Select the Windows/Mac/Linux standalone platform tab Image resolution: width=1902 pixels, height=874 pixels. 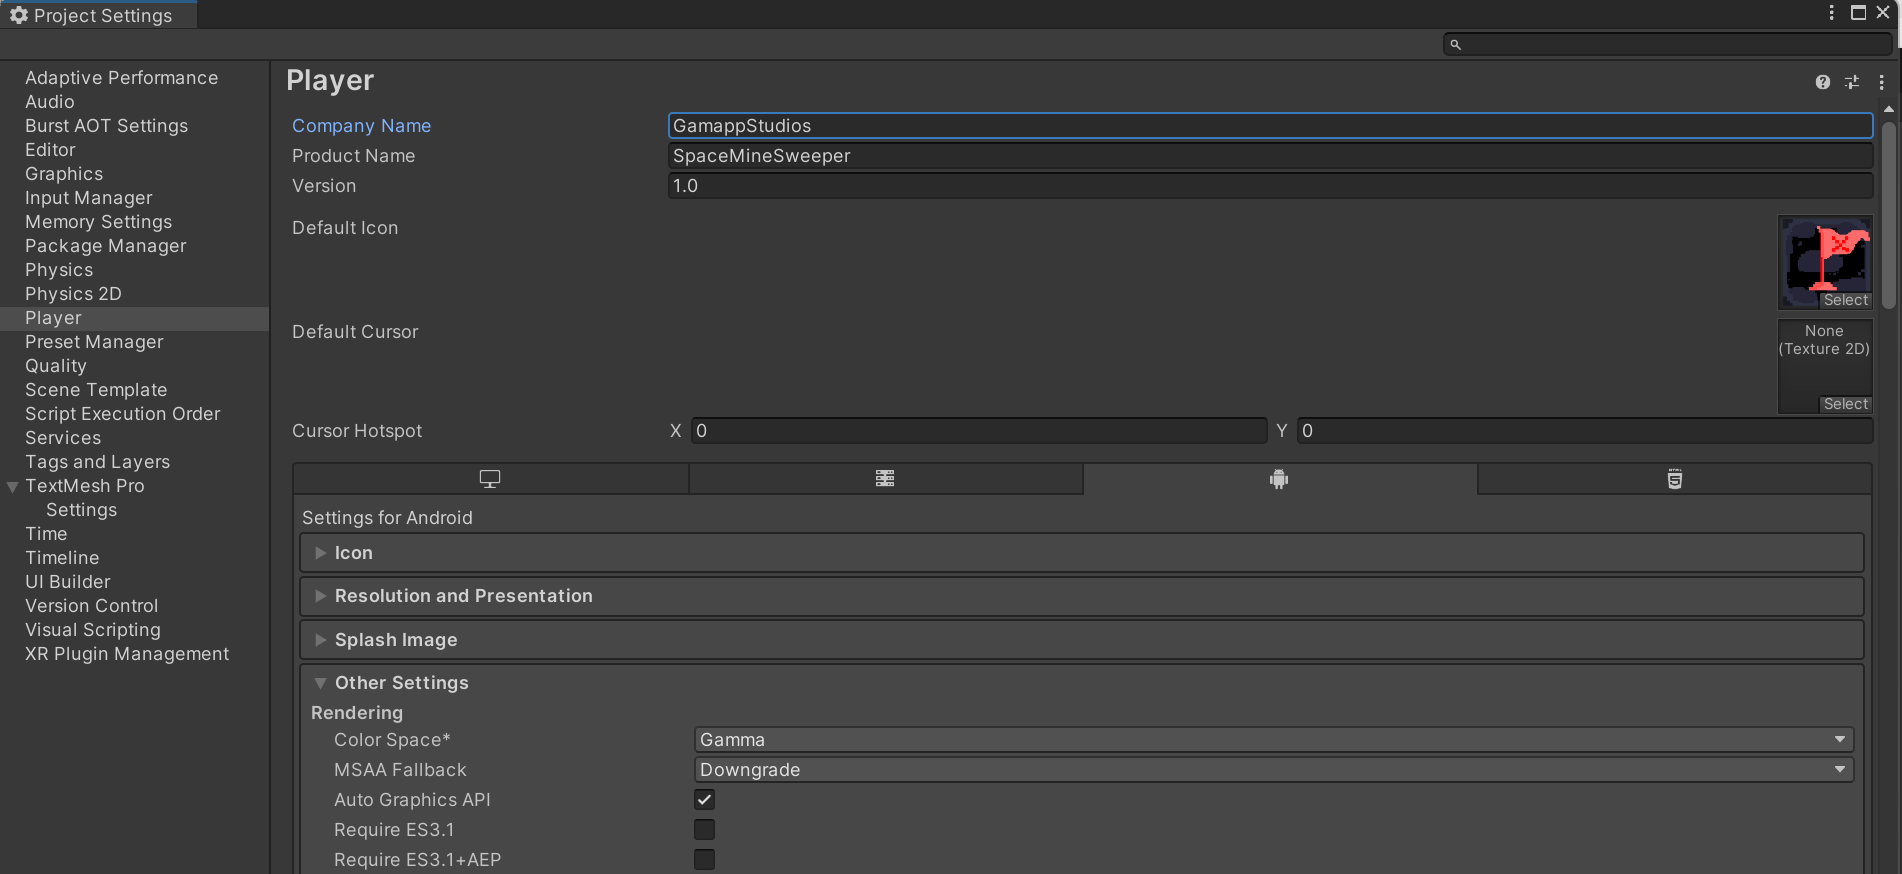pyautogui.click(x=490, y=479)
